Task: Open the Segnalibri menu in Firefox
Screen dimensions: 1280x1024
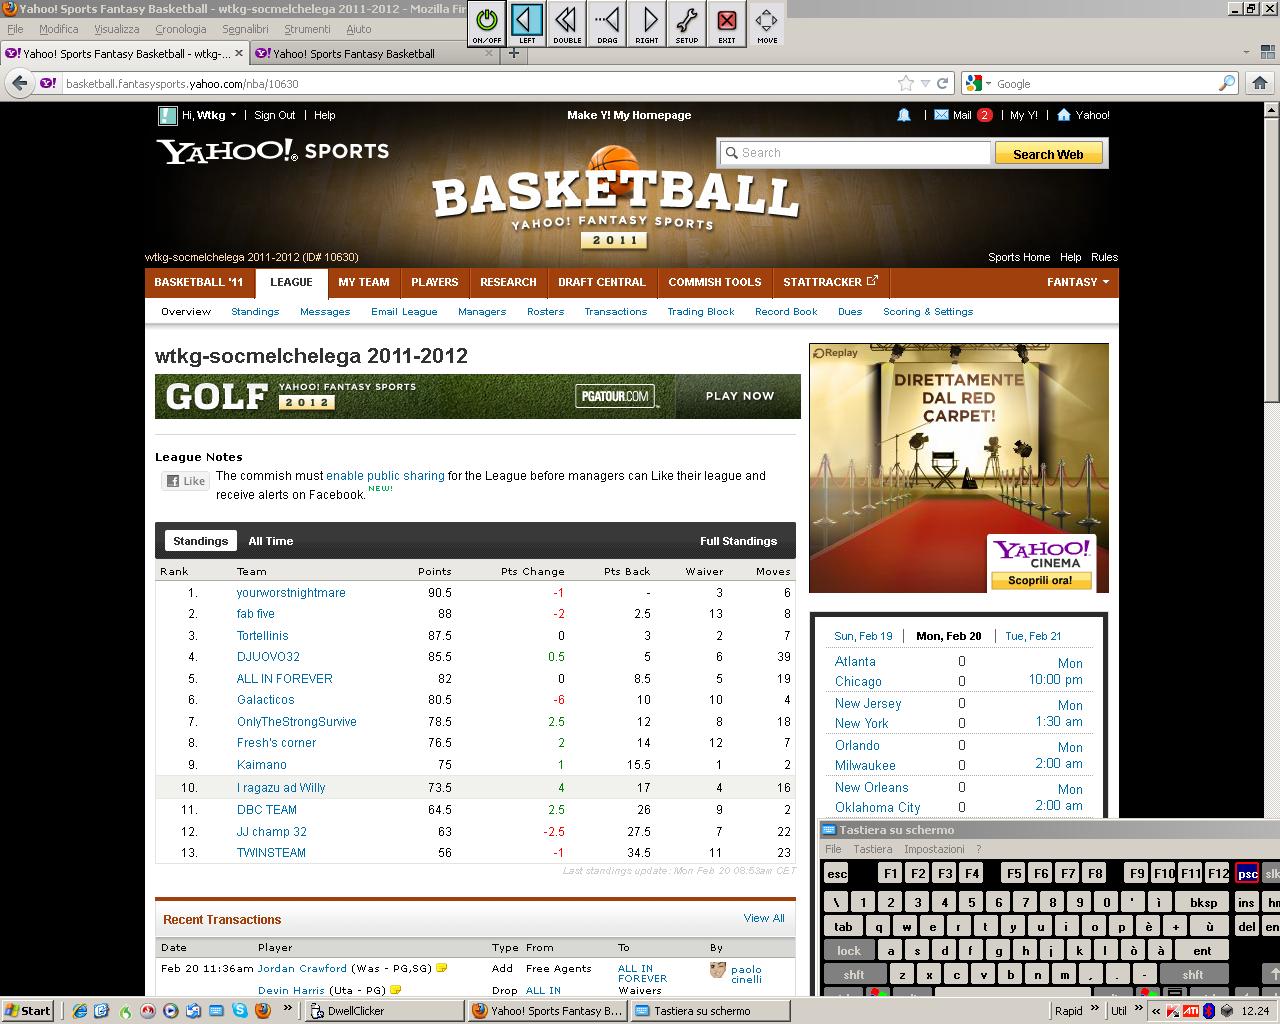Action: point(245,29)
